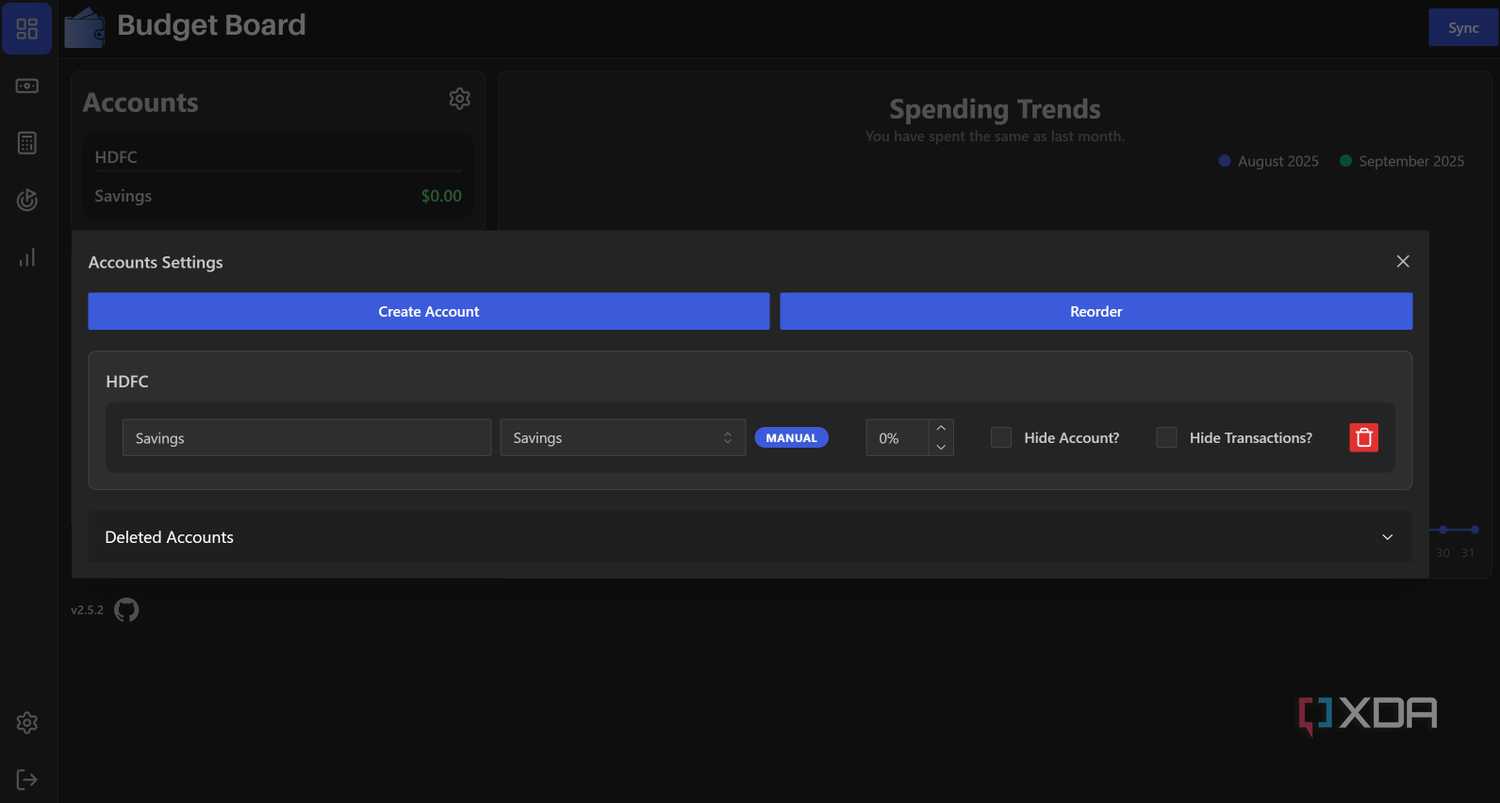The height and width of the screenshot is (803, 1500).
Task: Open the Dashboard page from the sidebar
Action: (27, 28)
